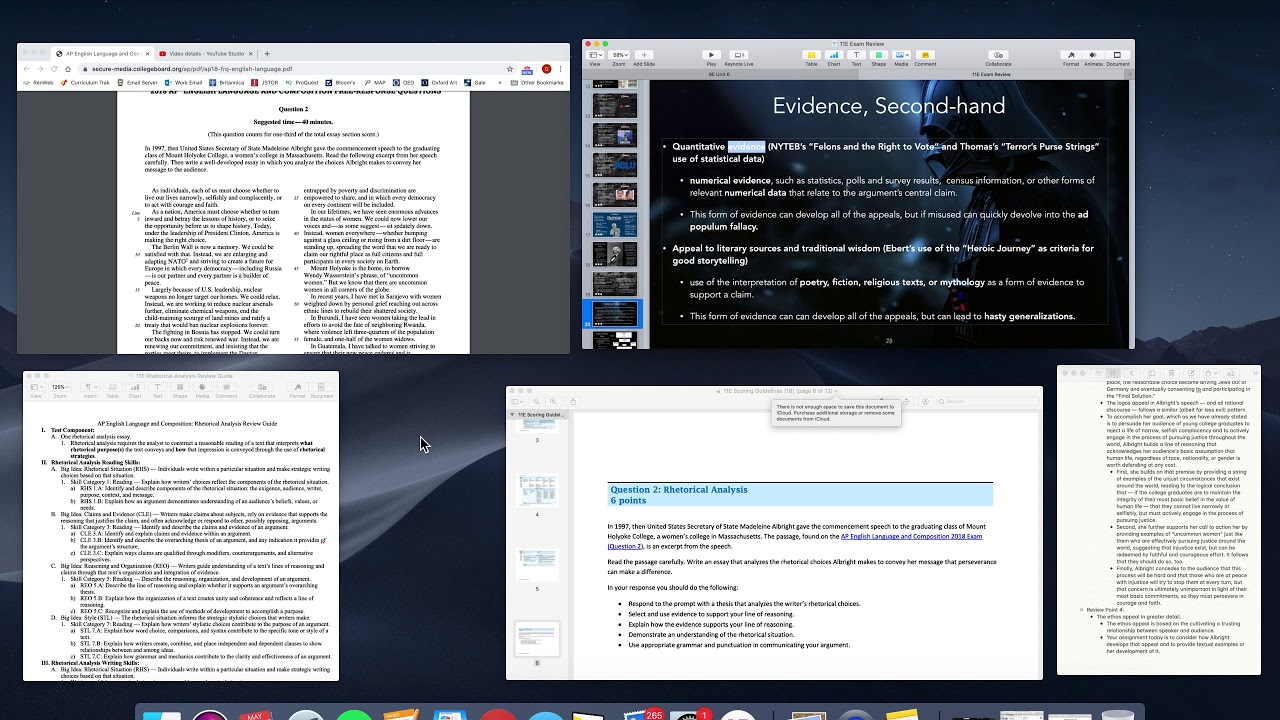This screenshot has height=720, width=1280.
Task: Bookmark this page with the star icon
Action: pos(509,69)
